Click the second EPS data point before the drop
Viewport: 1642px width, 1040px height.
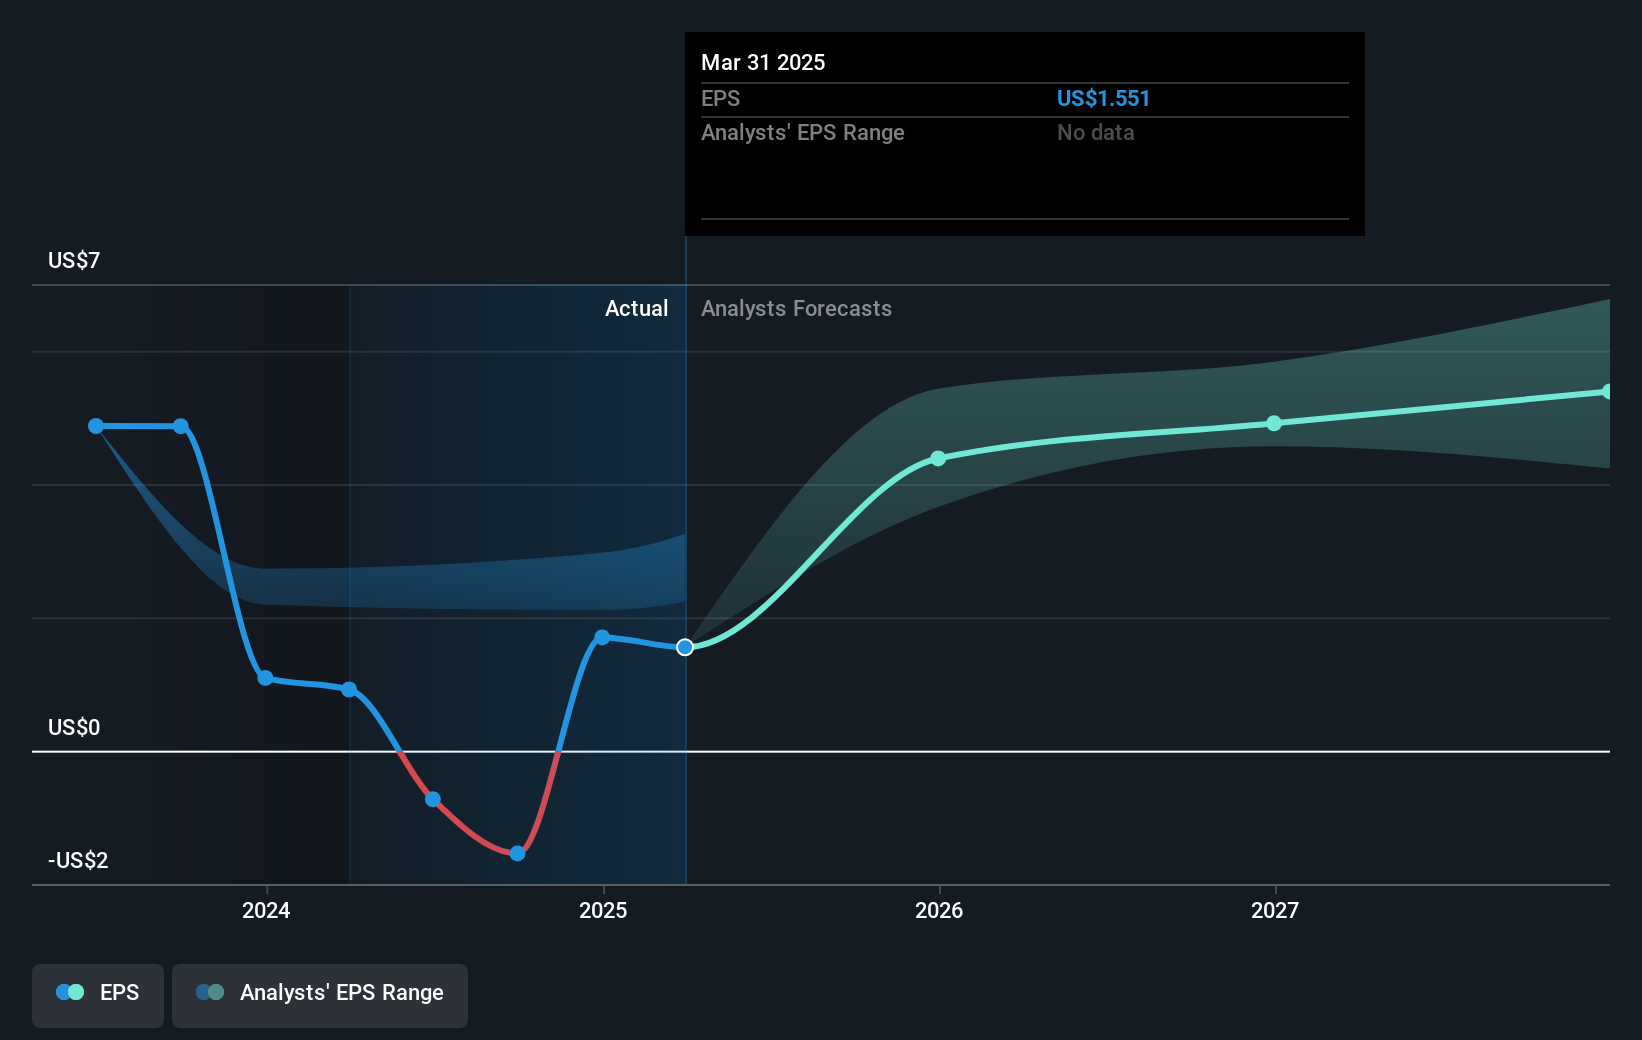point(181,426)
